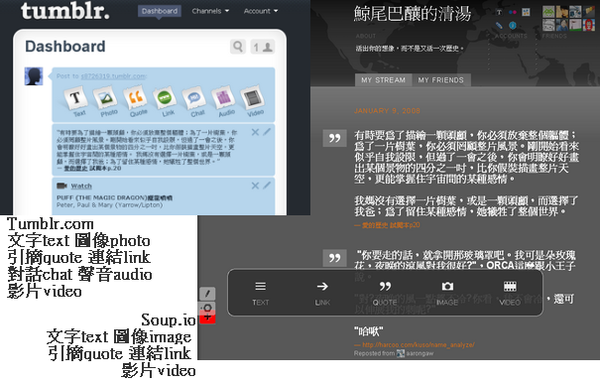The width and height of the screenshot is (600, 383).
Task: Click the ABOUT label in Soup header
Action: 366,36
